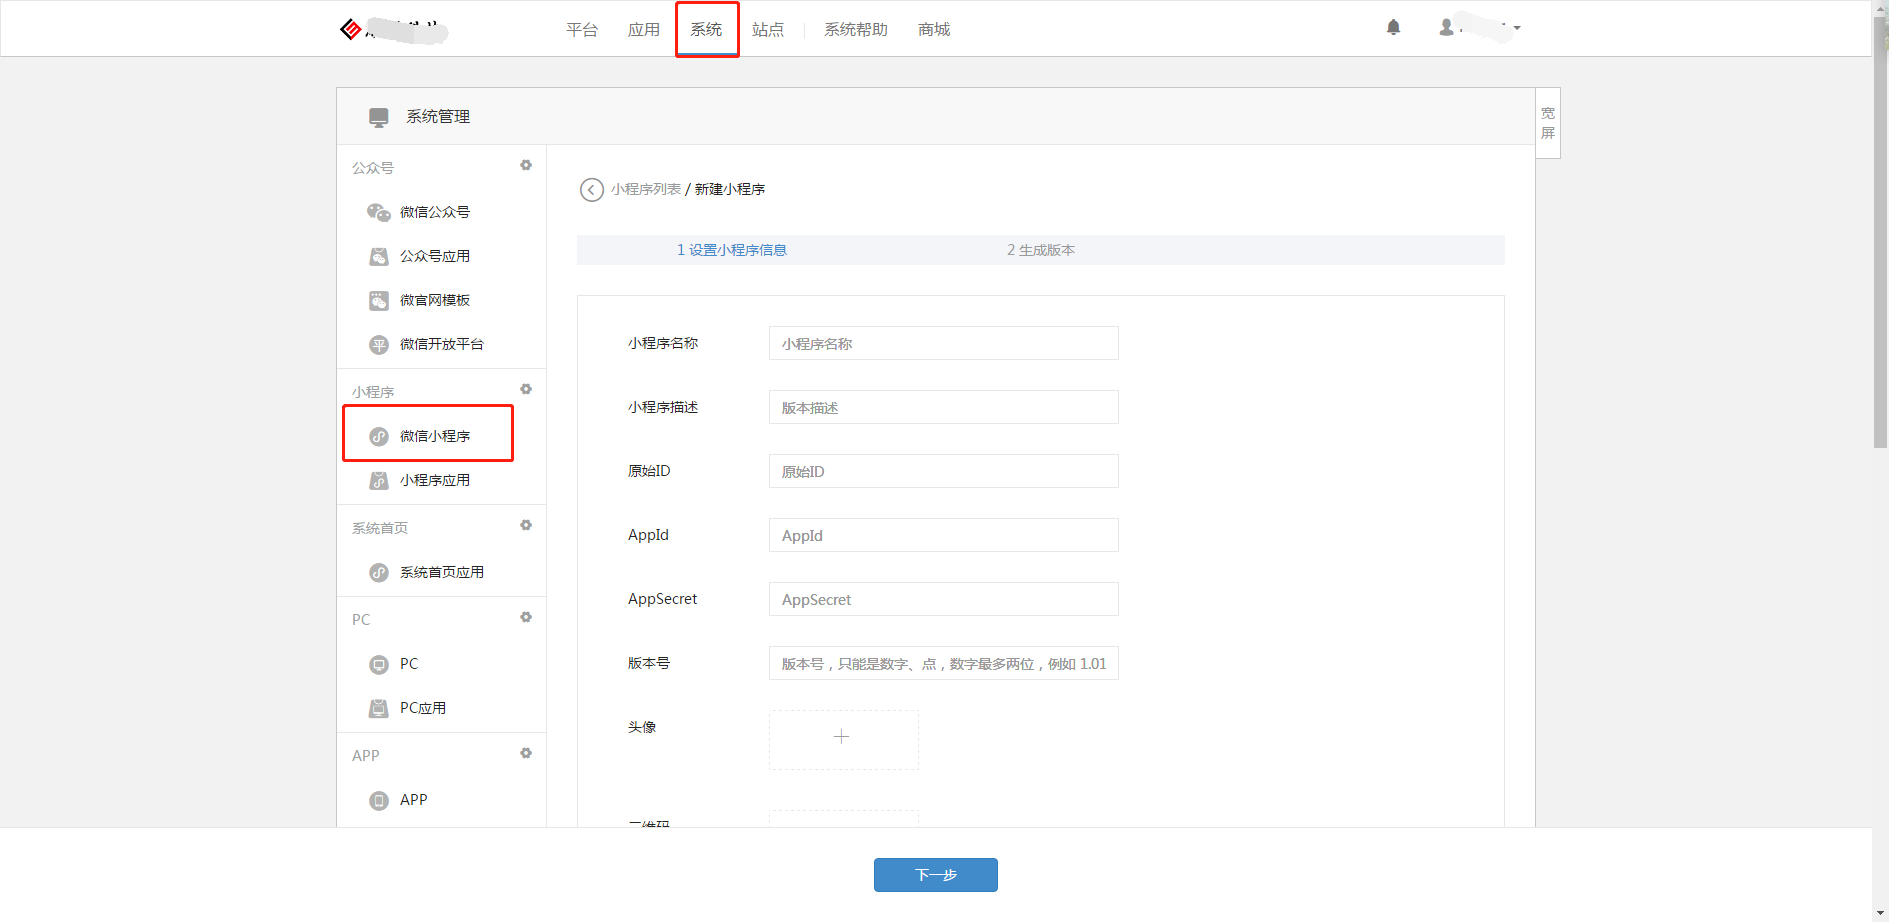Click the WeChat icon beside 微信公众号
1889x922 pixels.
coord(379,212)
